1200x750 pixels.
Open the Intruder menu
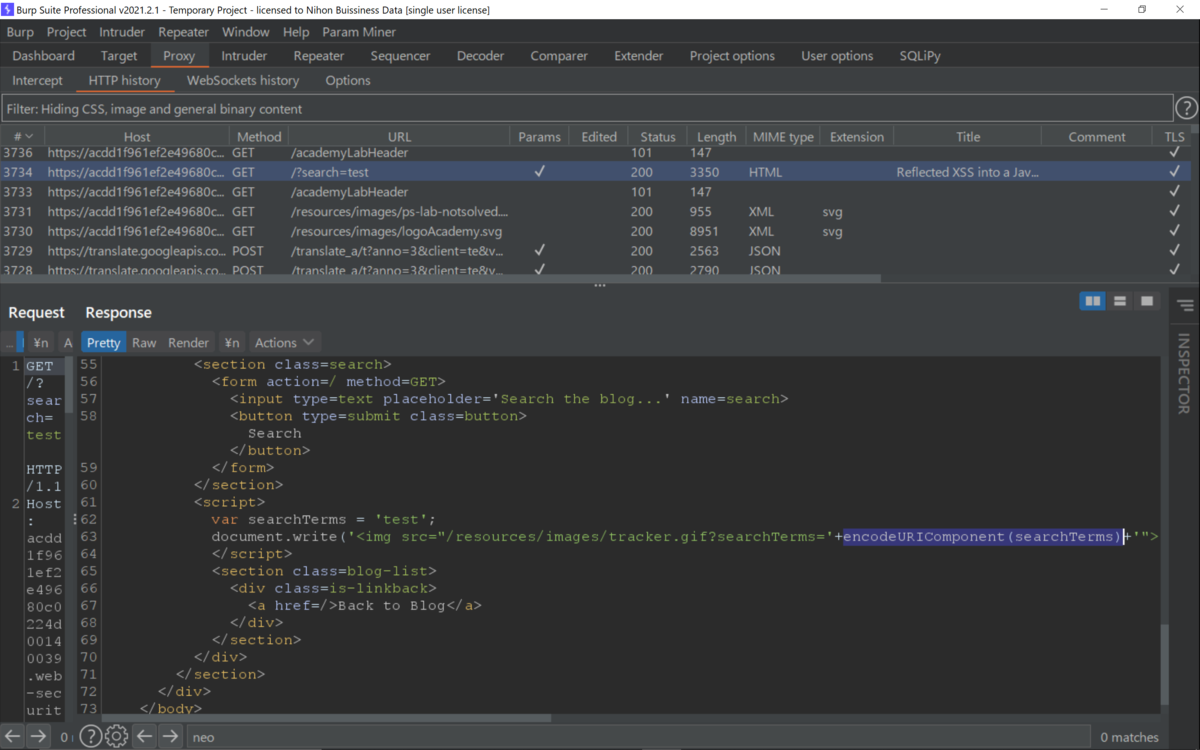pos(122,32)
